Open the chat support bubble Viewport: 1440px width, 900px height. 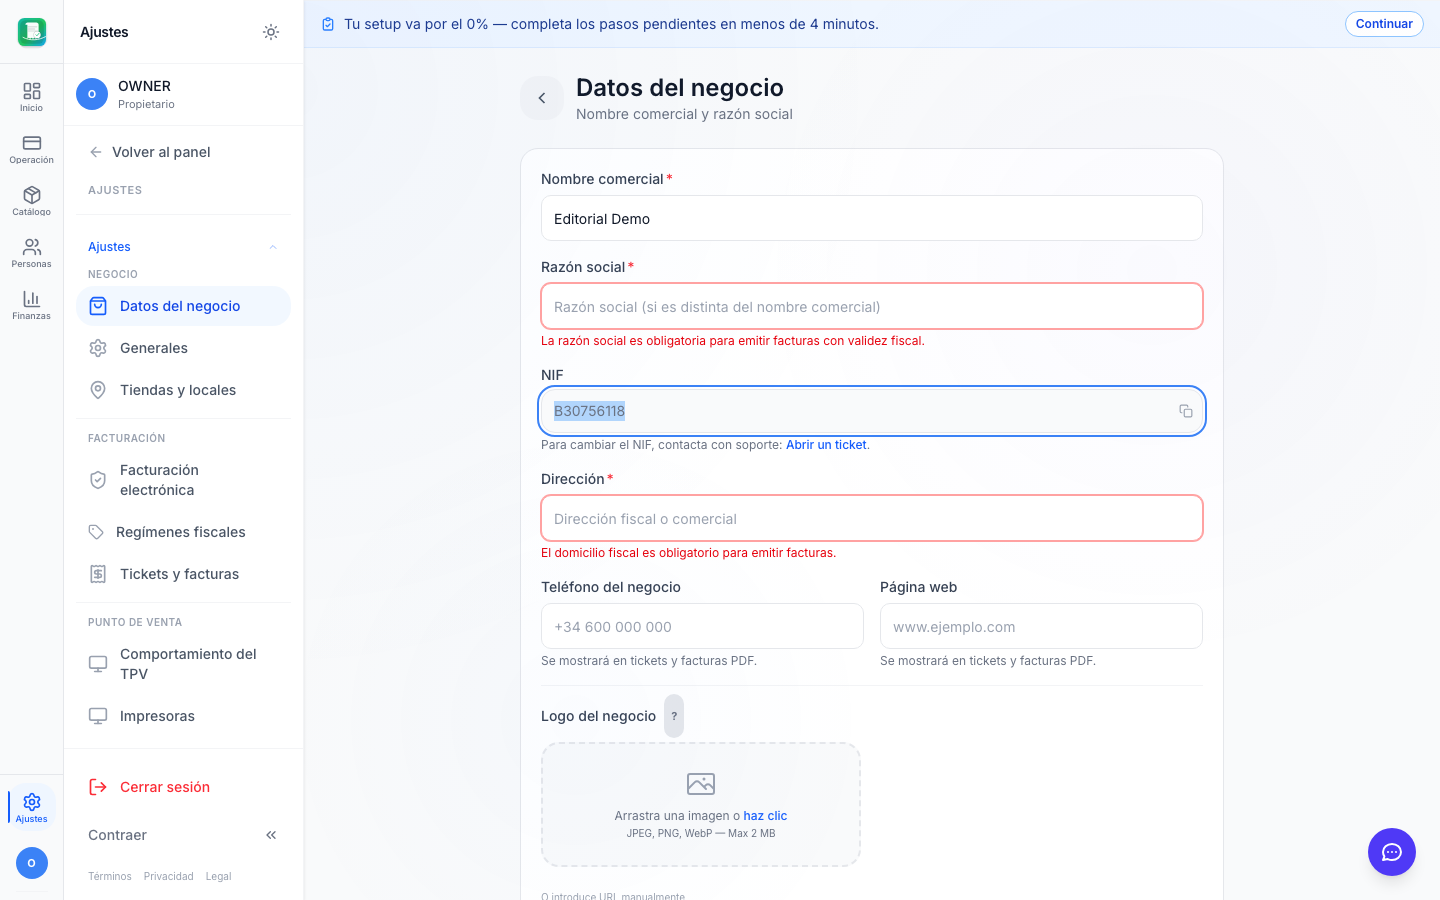(1392, 852)
